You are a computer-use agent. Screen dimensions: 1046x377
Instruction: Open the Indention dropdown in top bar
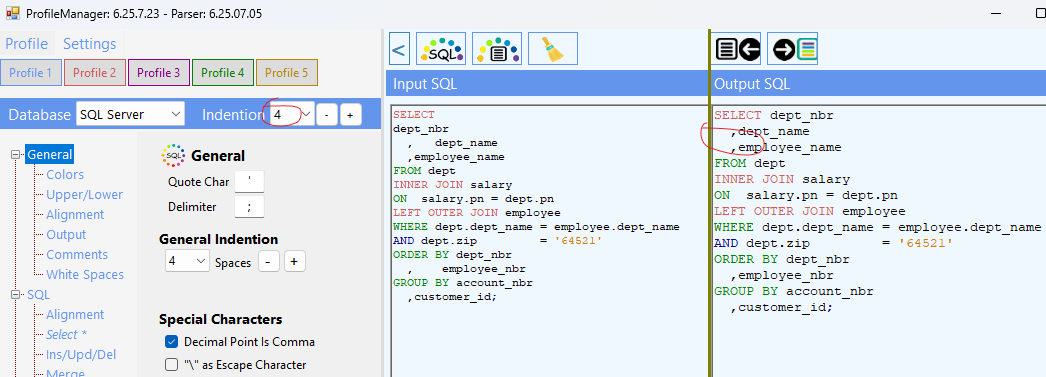(x=291, y=115)
